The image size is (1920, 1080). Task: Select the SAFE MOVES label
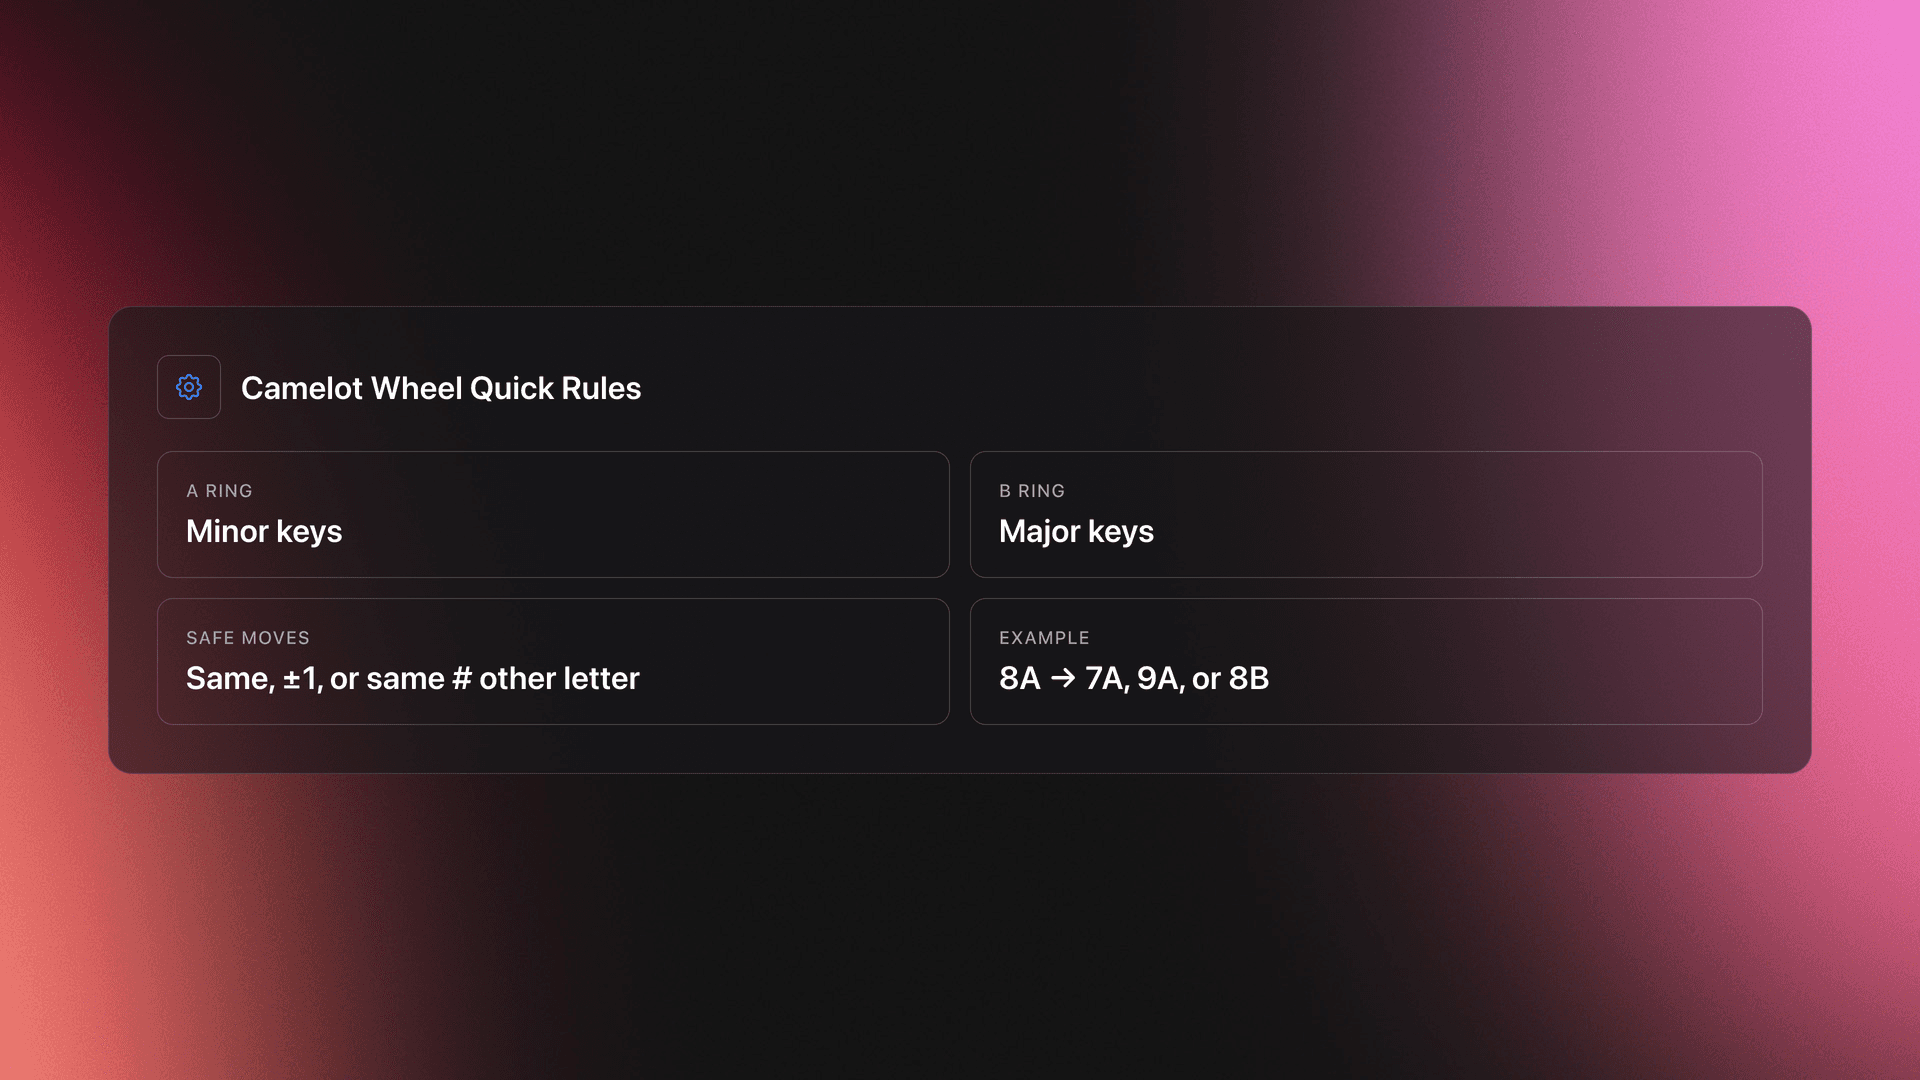(248, 638)
